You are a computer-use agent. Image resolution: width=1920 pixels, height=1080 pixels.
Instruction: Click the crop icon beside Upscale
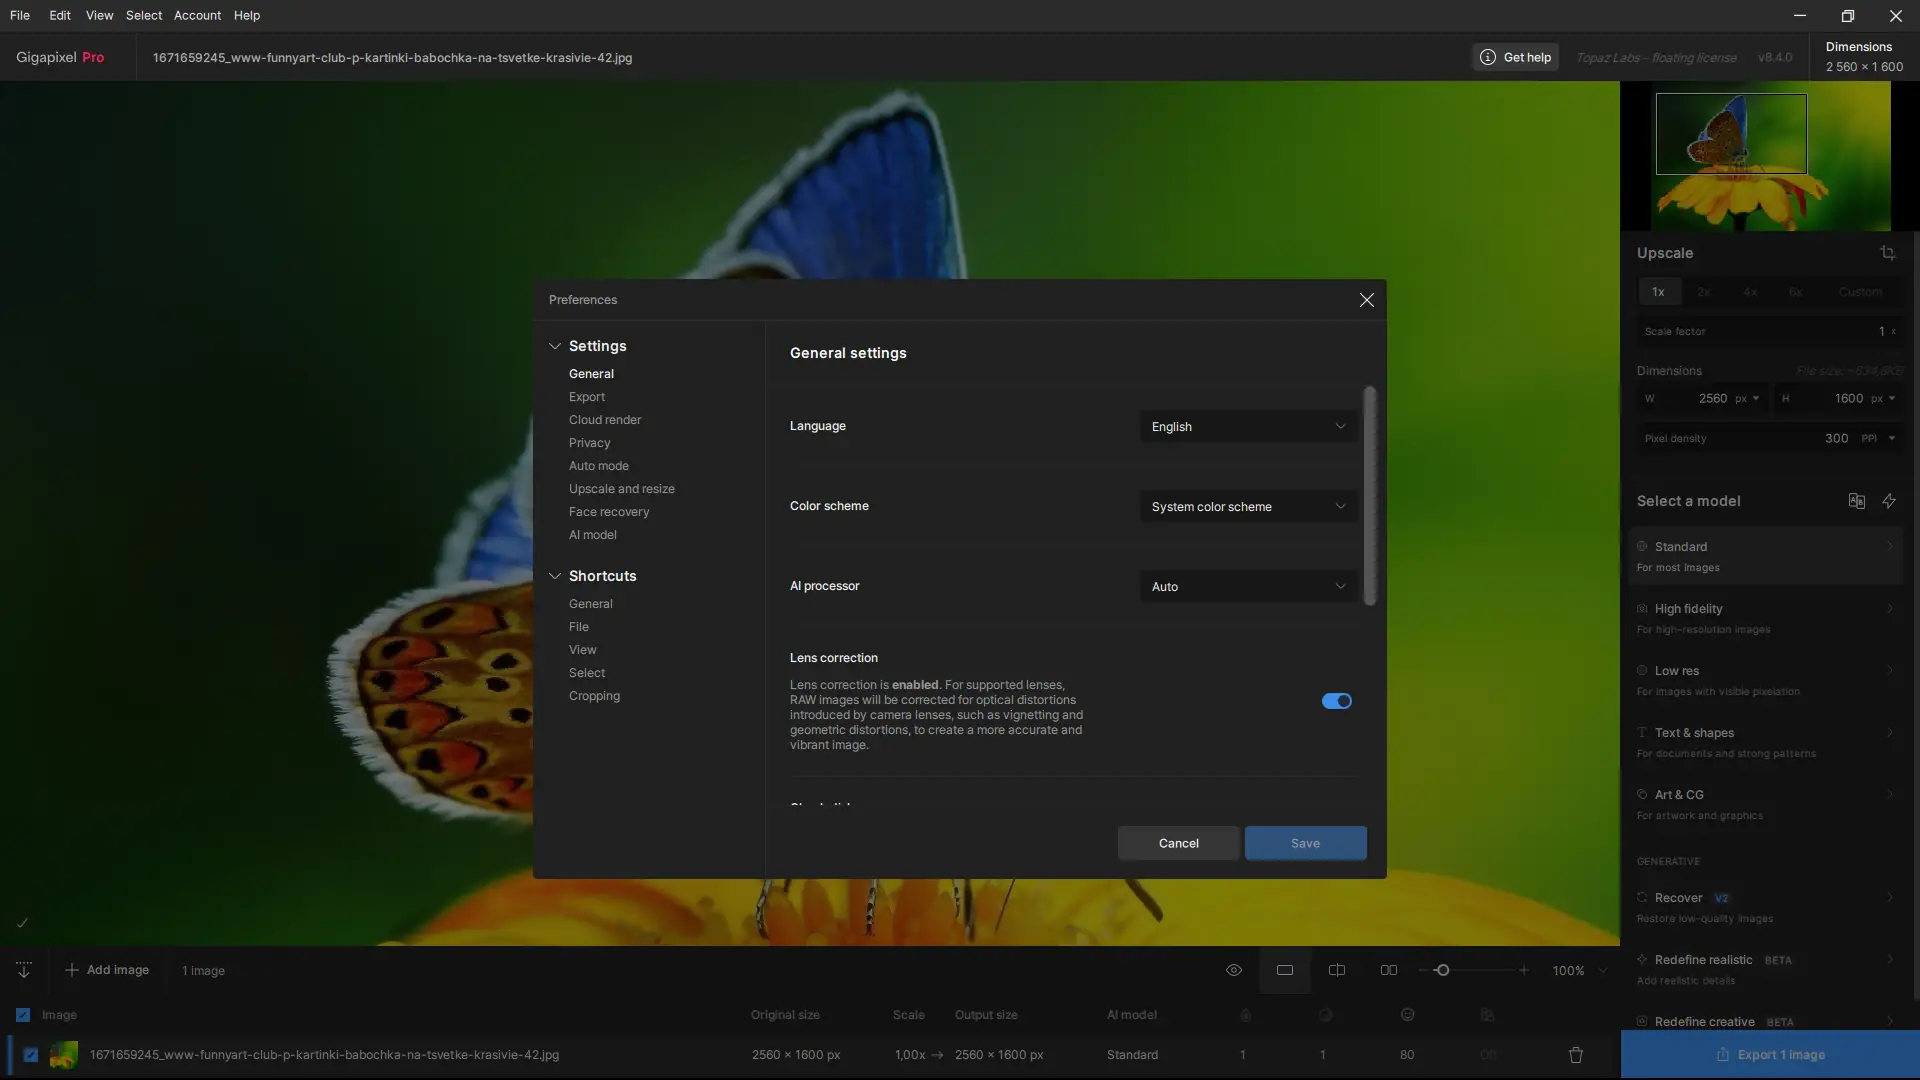pos(1887,253)
